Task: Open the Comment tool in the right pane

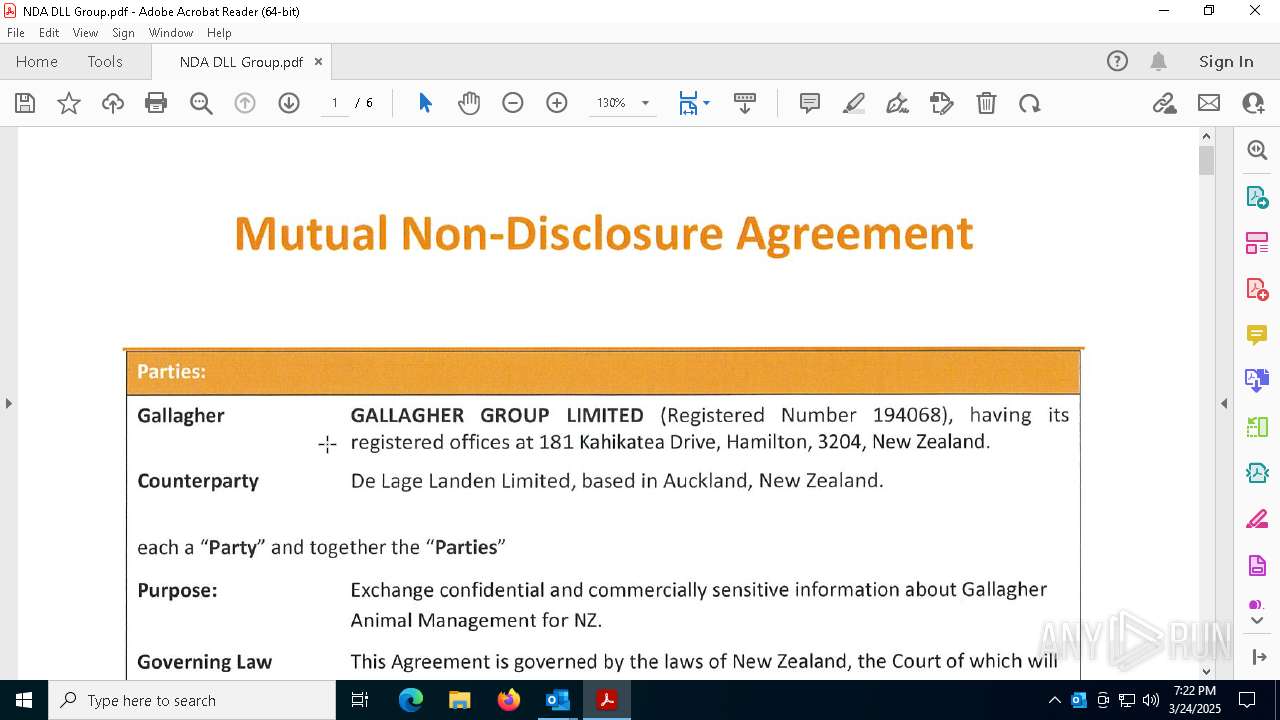Action: click(1257, 335)
